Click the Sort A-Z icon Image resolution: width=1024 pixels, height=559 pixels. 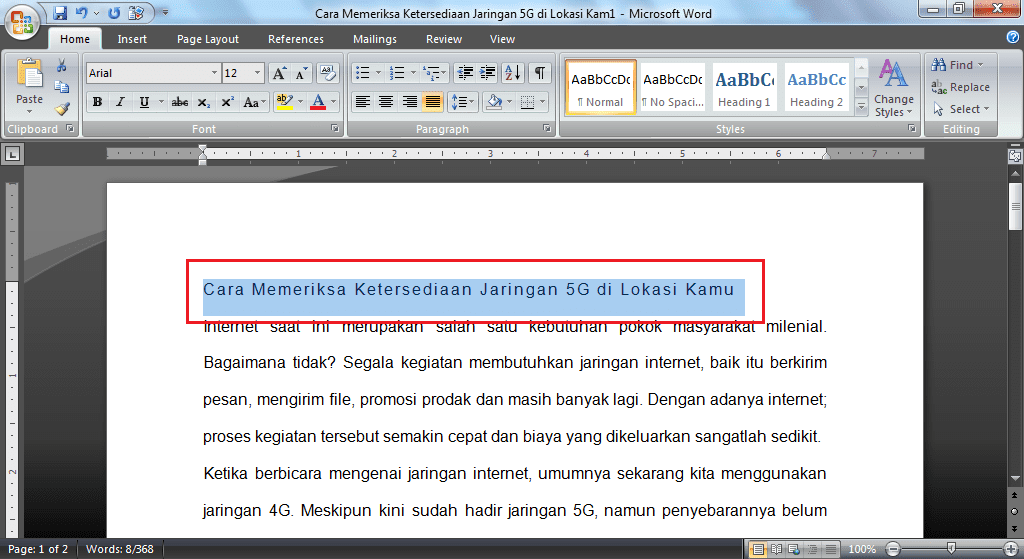pos(513,73)
